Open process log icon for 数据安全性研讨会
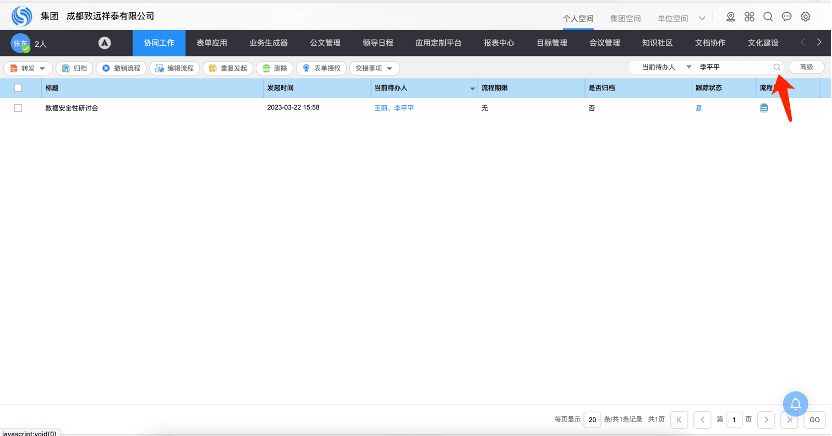The image size is (832, 436). click(x=764, y=108)
